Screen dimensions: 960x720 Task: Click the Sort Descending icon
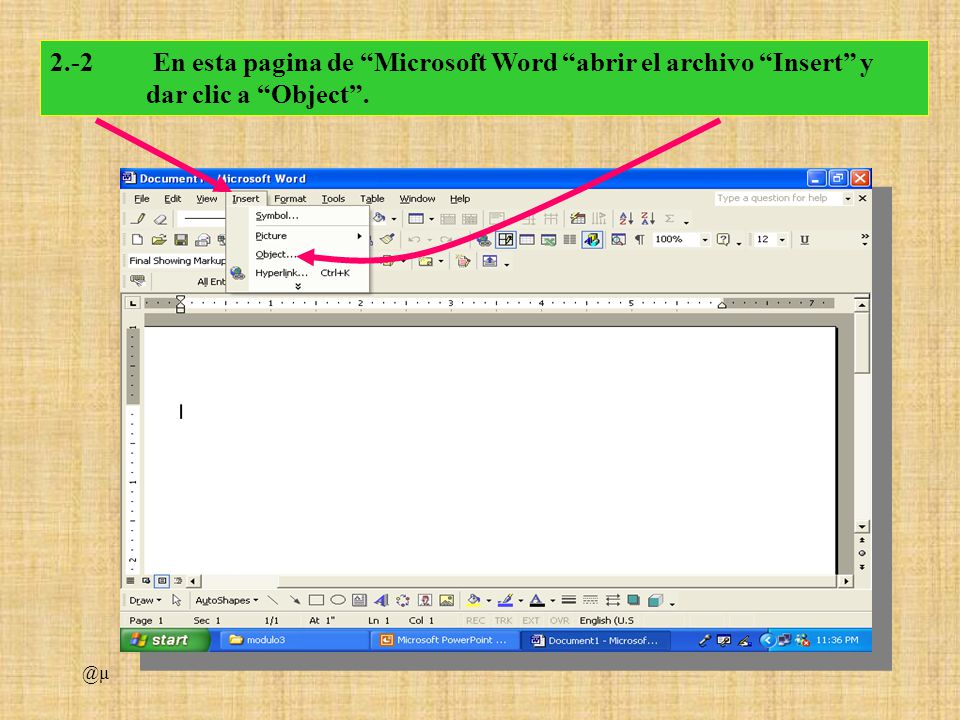click(x=648, y=219)
